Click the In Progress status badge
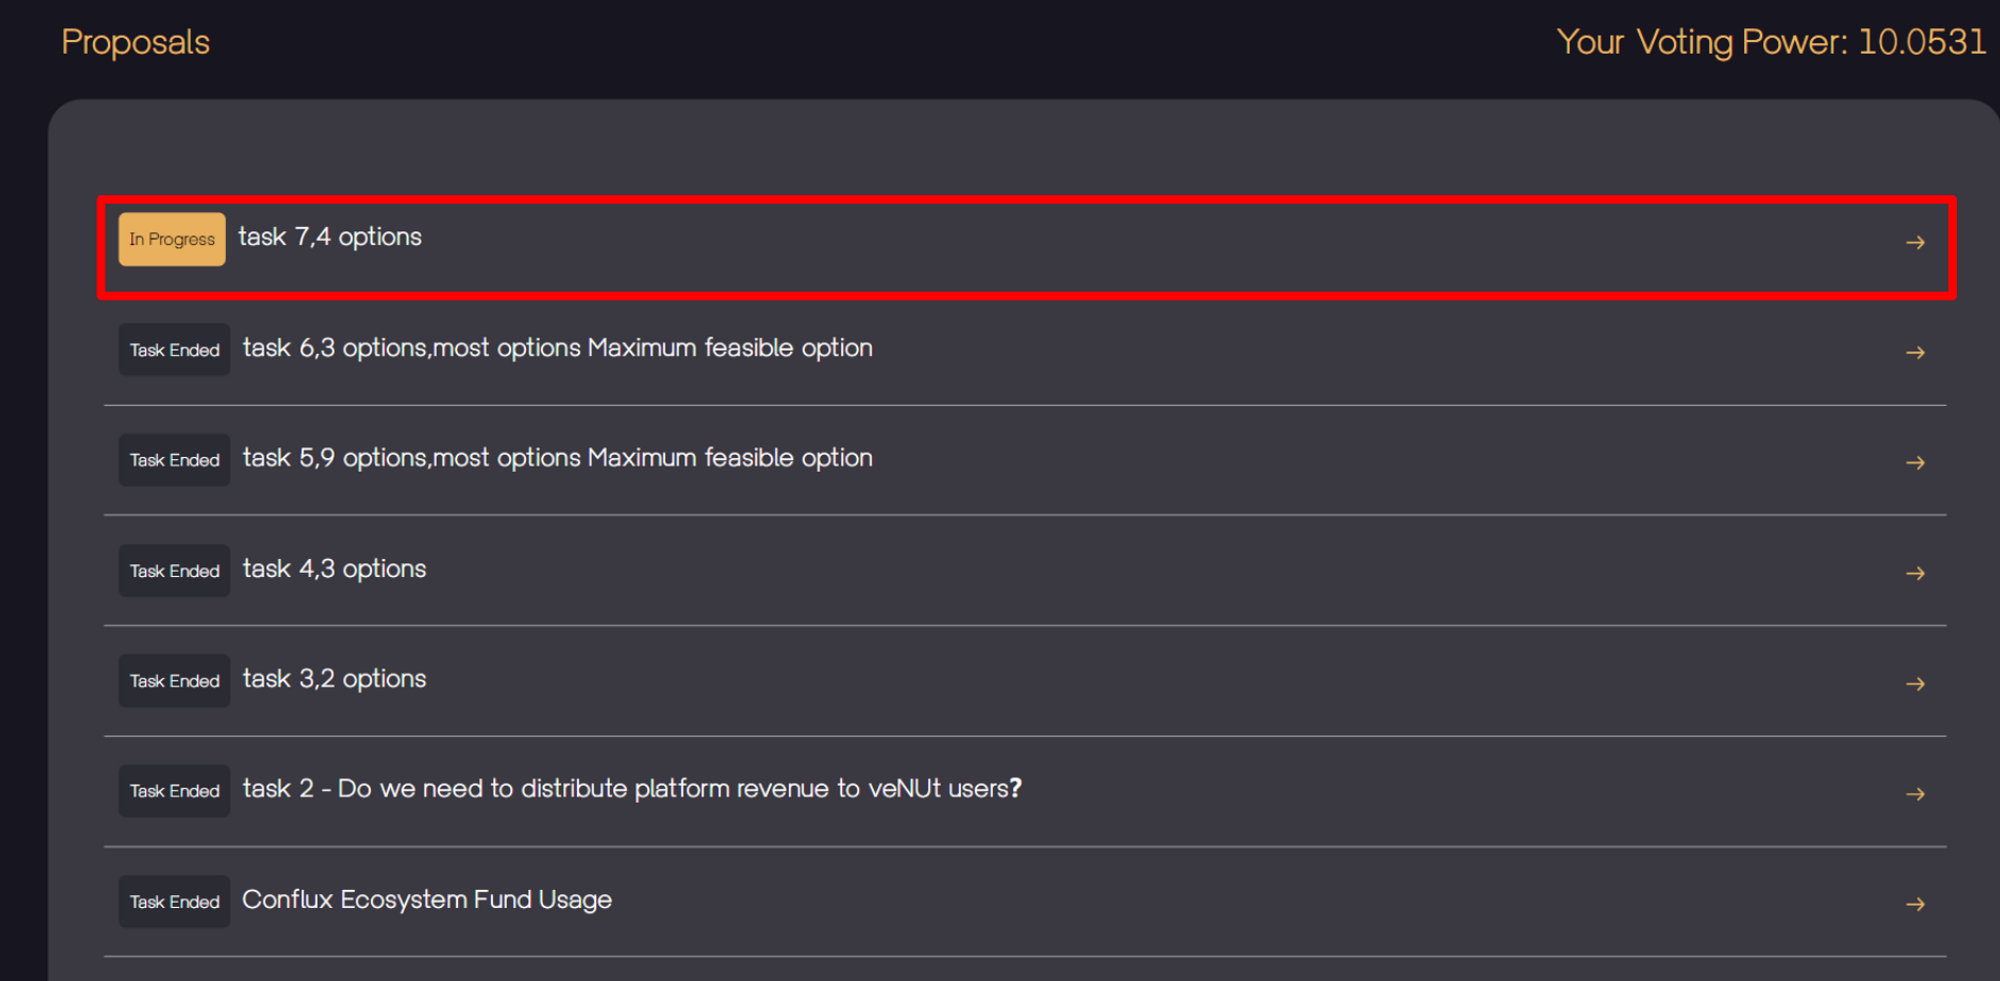This screenshot has width=2000, height=981. (172, 239)
